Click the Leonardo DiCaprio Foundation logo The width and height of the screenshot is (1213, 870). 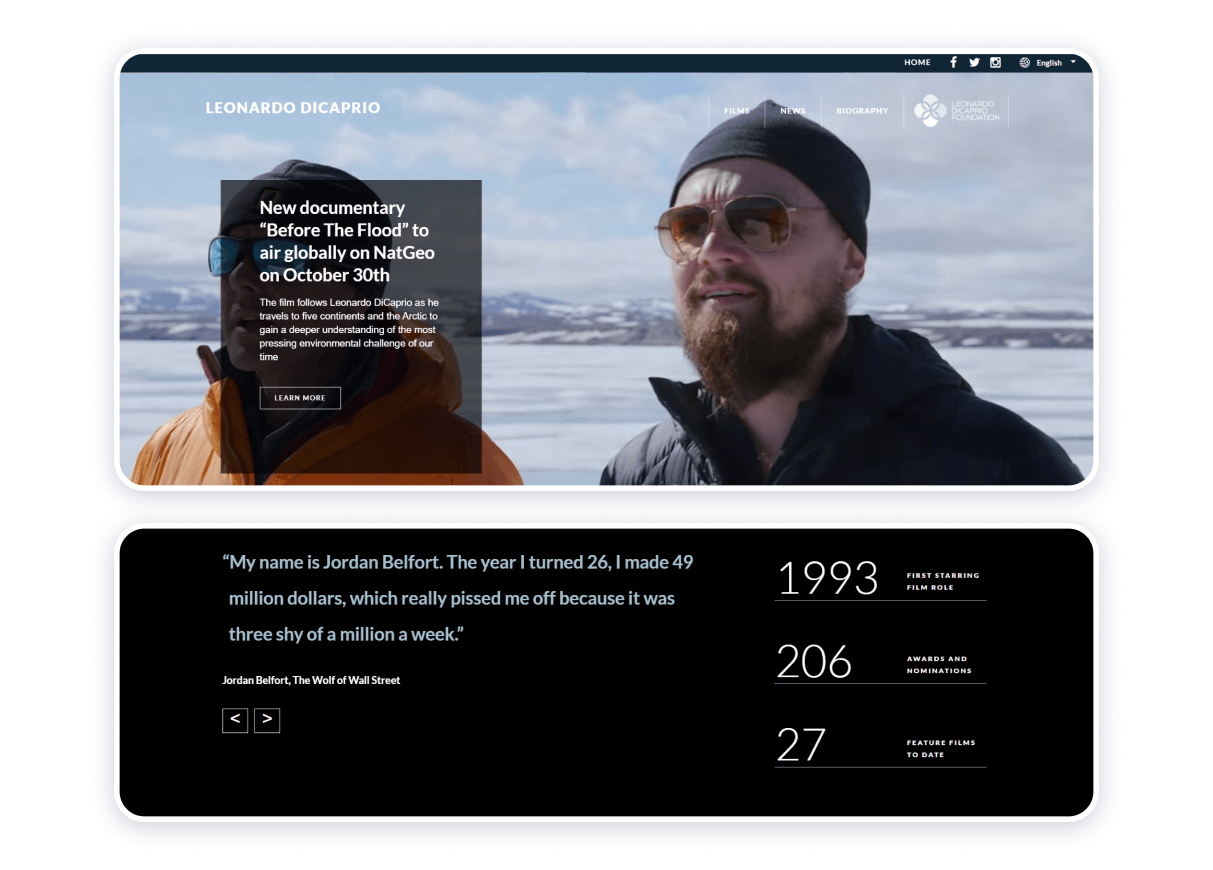click(957, 111)
